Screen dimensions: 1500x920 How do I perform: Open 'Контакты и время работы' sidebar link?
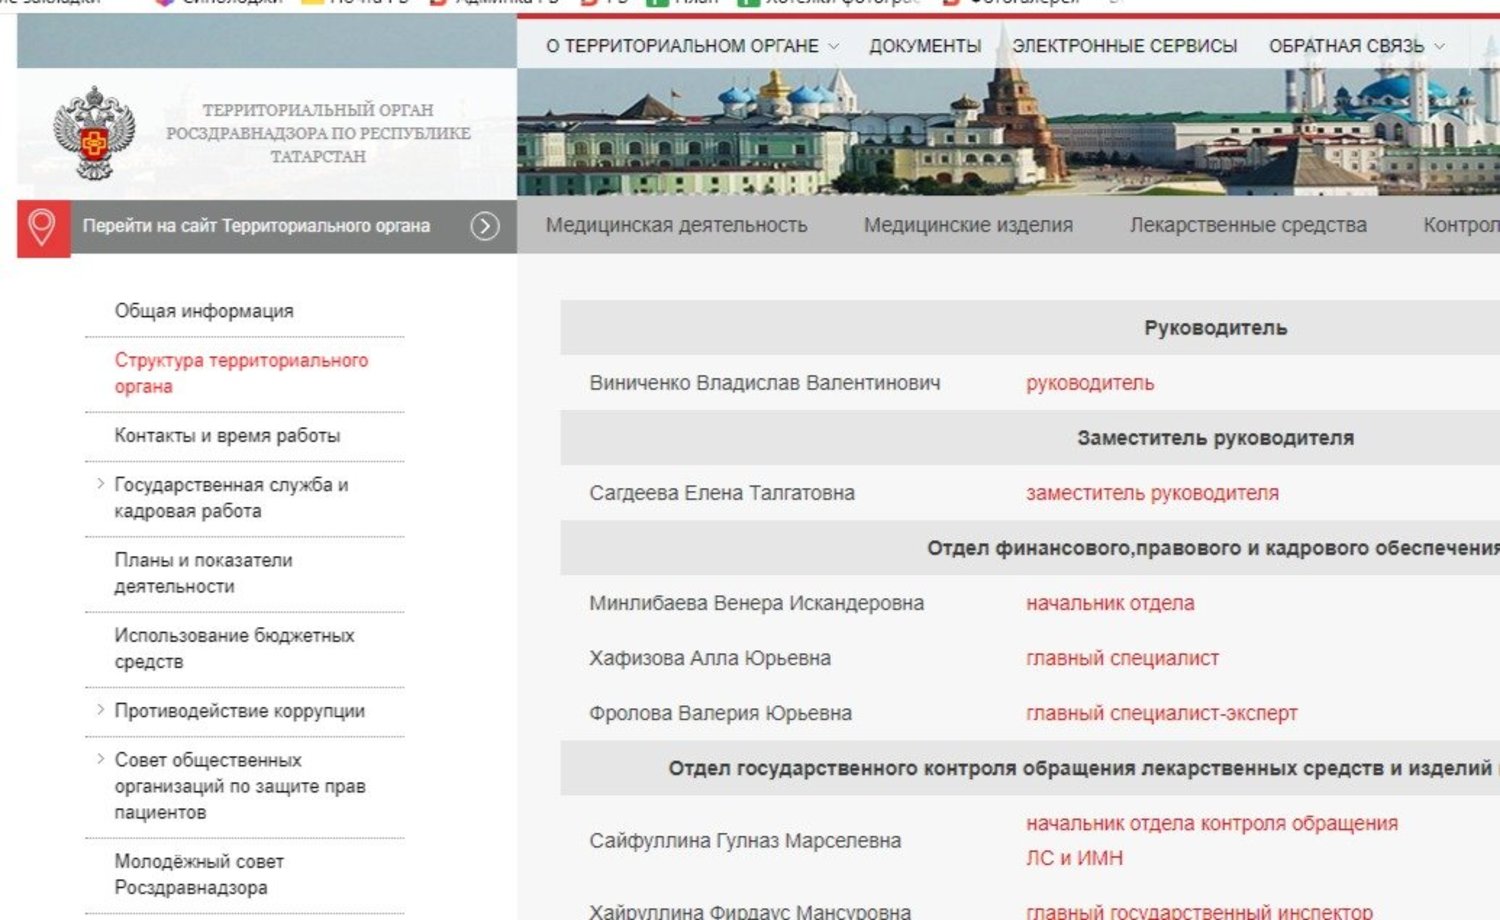point(227,436)
